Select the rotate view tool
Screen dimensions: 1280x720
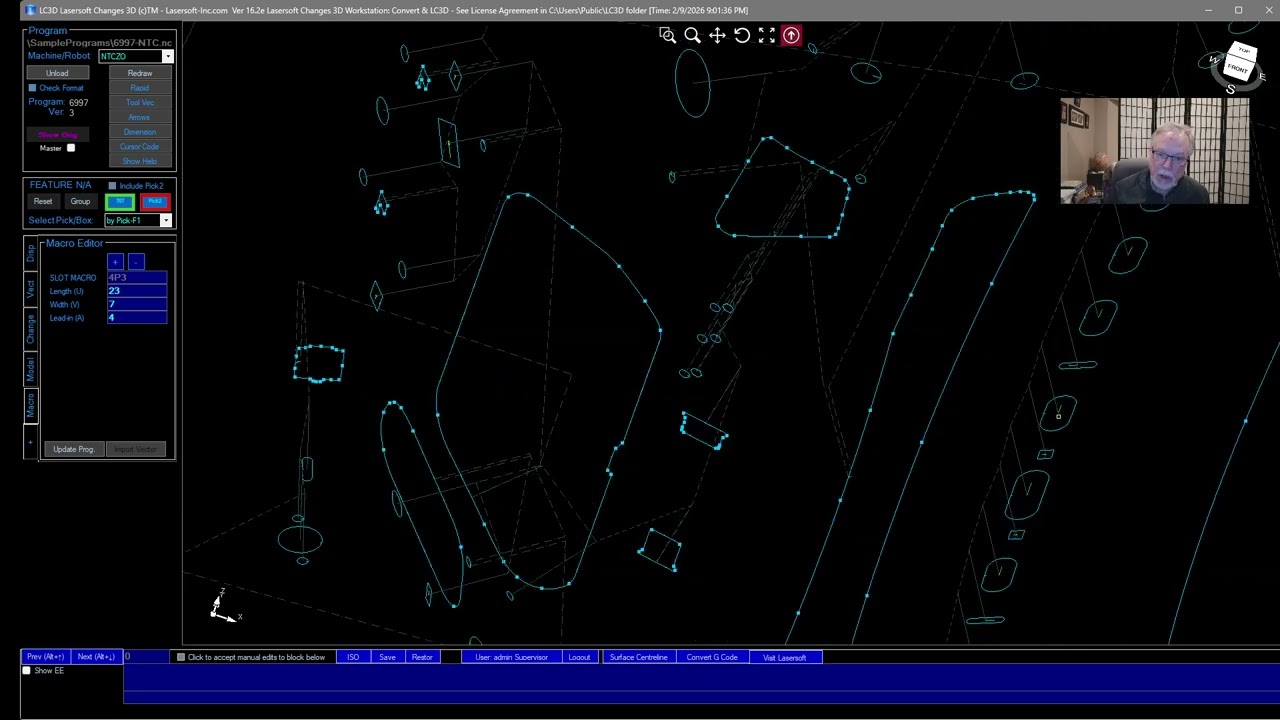click(742, 35)
